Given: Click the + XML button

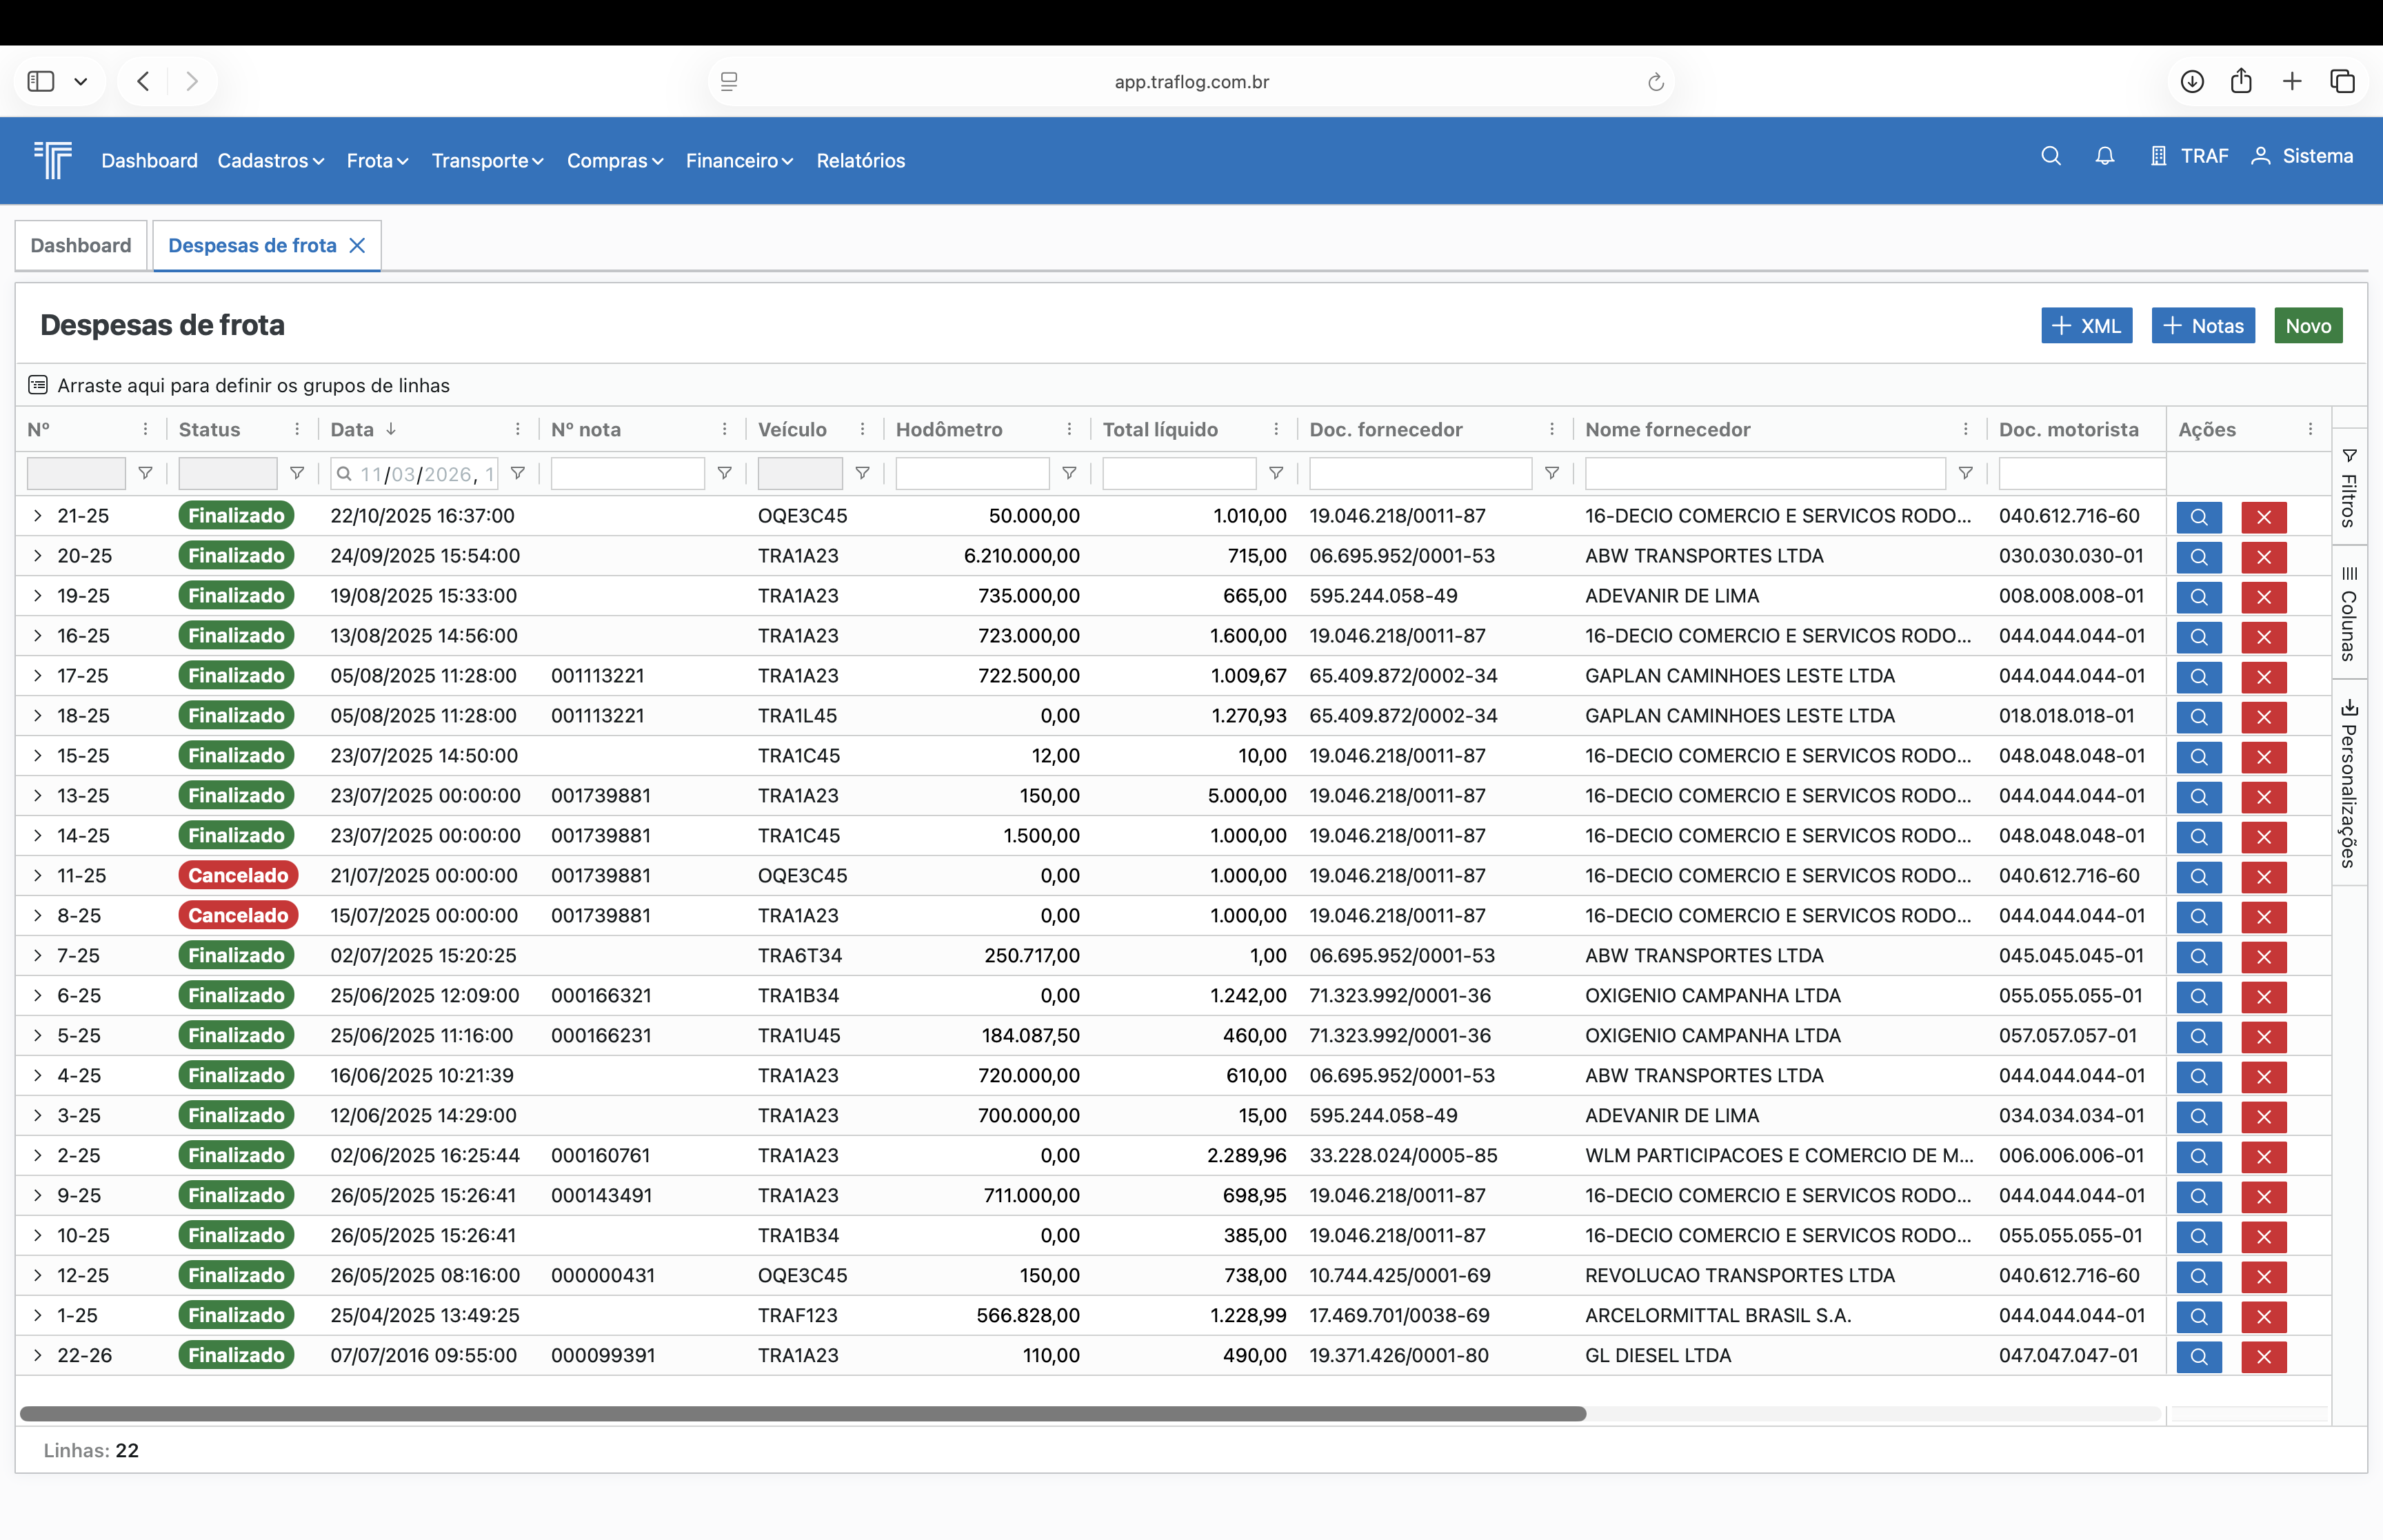Looking at the screenshot, I should [2086, 326].
